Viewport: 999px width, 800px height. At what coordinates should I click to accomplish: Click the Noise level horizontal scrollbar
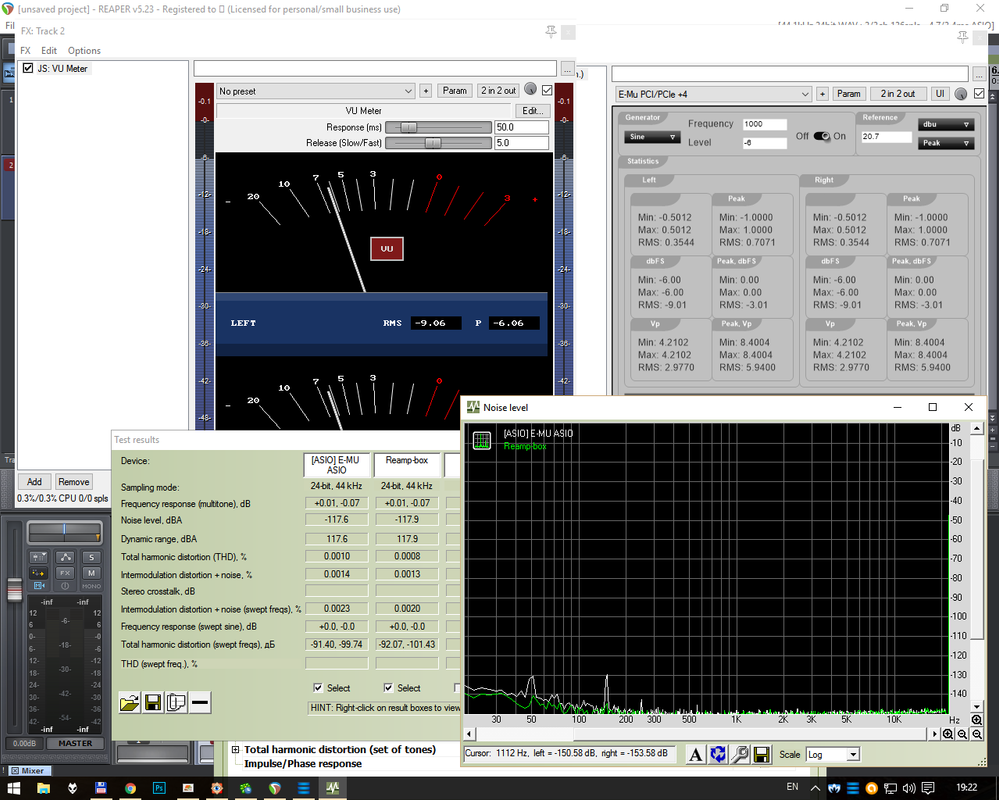pos(701,734)
